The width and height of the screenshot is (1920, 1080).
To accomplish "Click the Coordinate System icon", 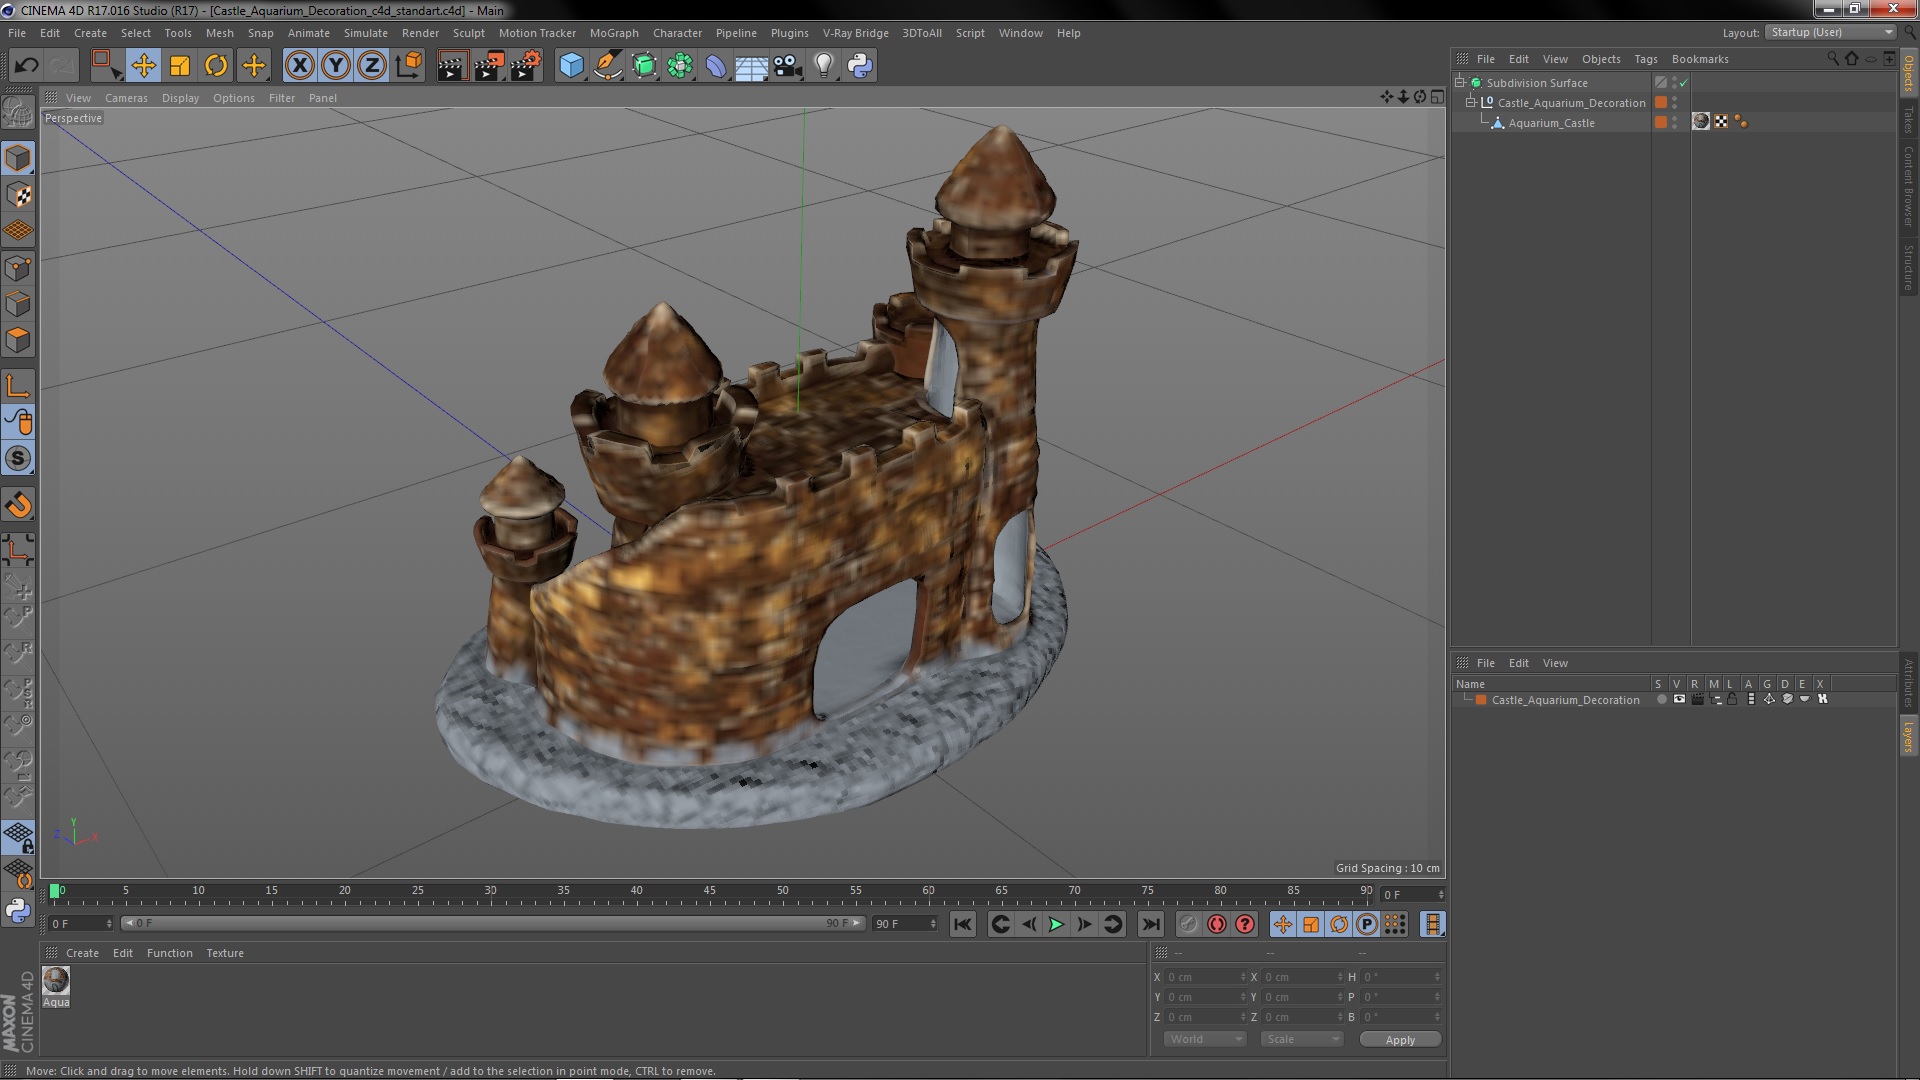I will 409,66.
